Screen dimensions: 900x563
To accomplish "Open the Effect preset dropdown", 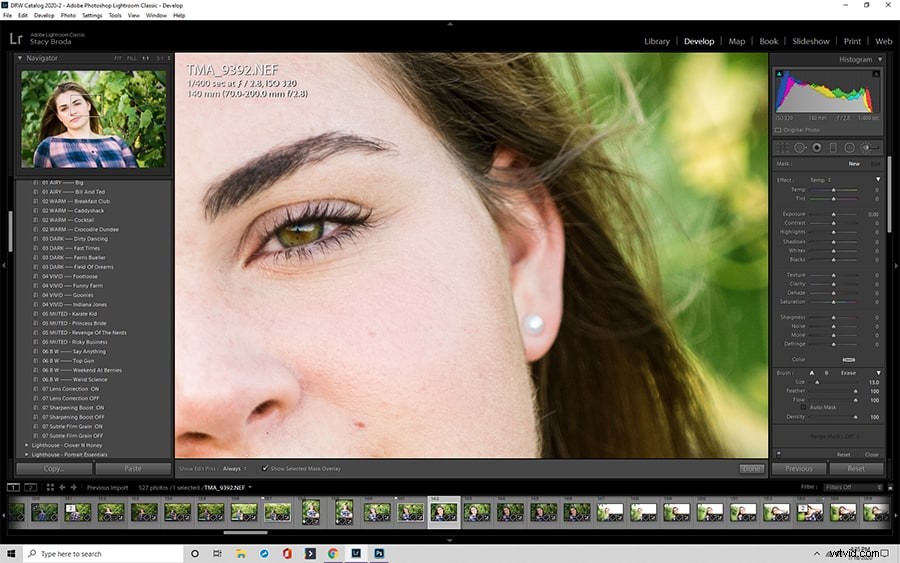I will pos(821,180).
